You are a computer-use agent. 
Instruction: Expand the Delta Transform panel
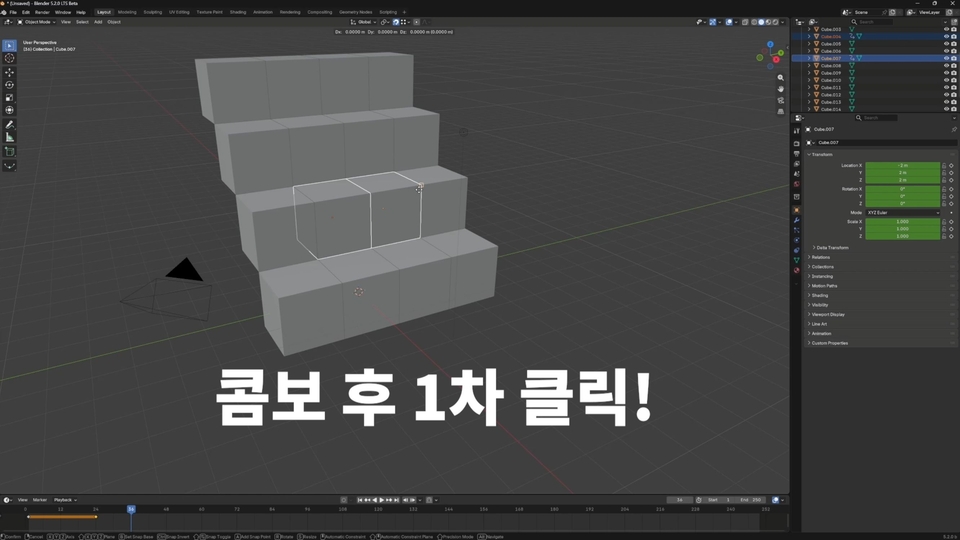click(831, 247)
